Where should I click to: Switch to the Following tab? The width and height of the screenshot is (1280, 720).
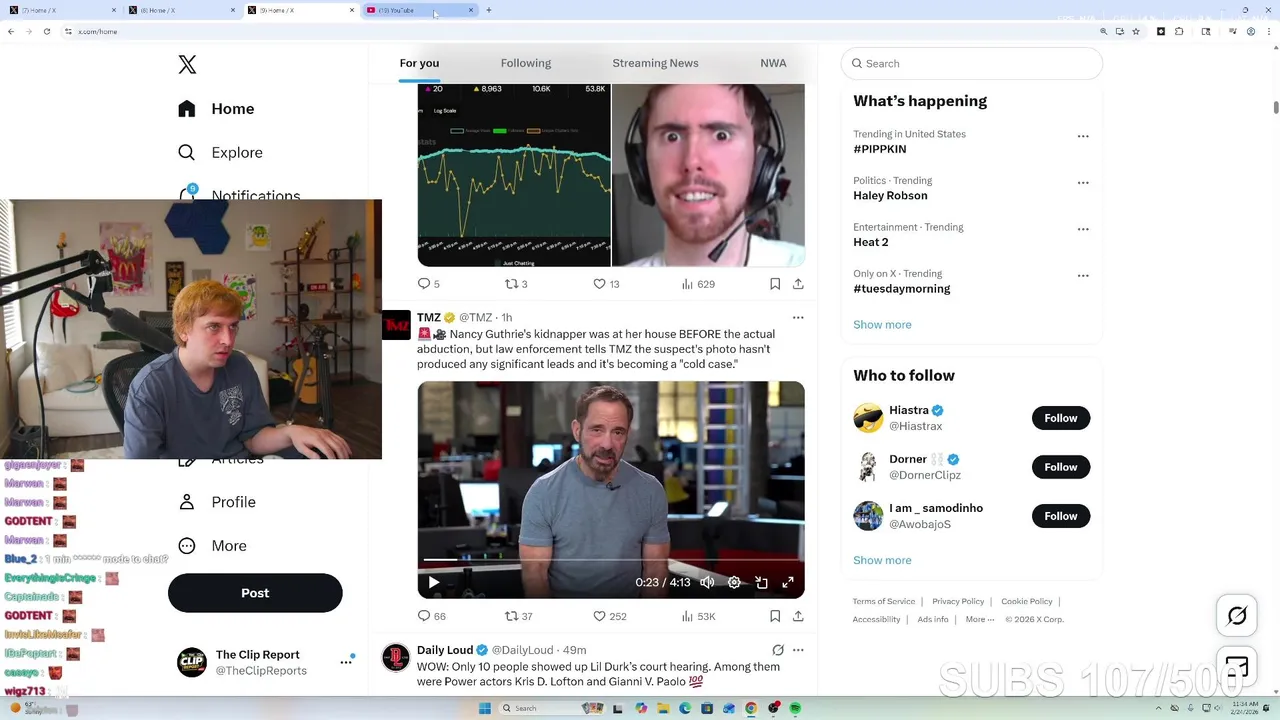coord(526,63)
